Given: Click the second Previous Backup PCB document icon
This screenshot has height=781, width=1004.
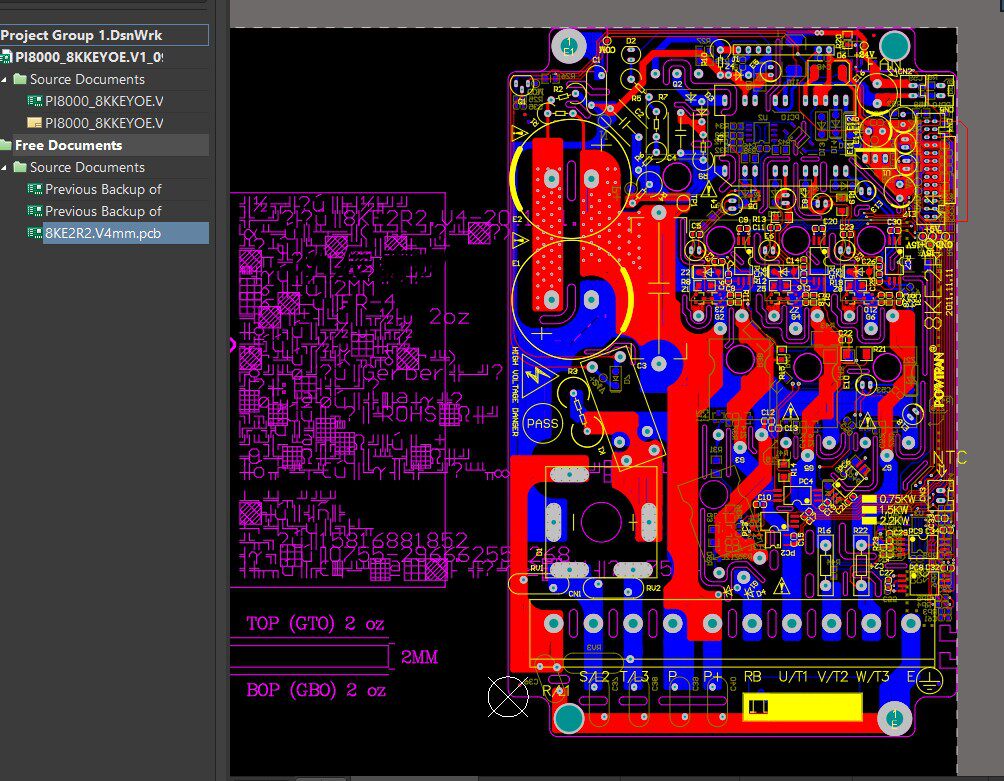Looking at the screenshot, I should coord(34,210).
